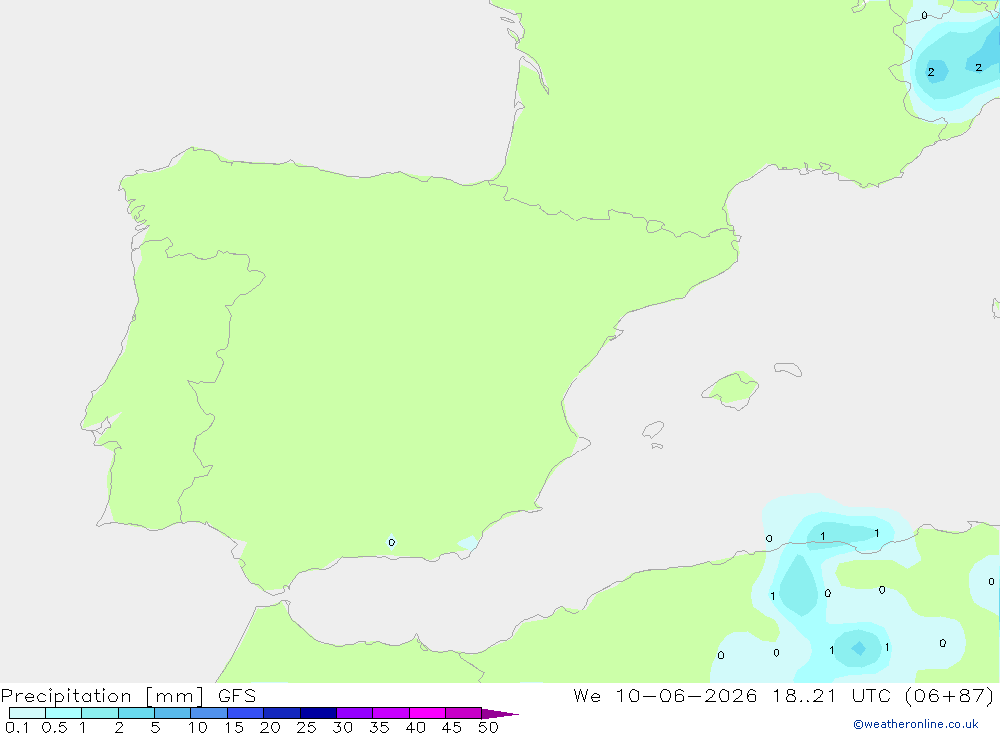Click the 'GFS' model label
Viewport: 1000px width, 733px height.
[237, 696]
